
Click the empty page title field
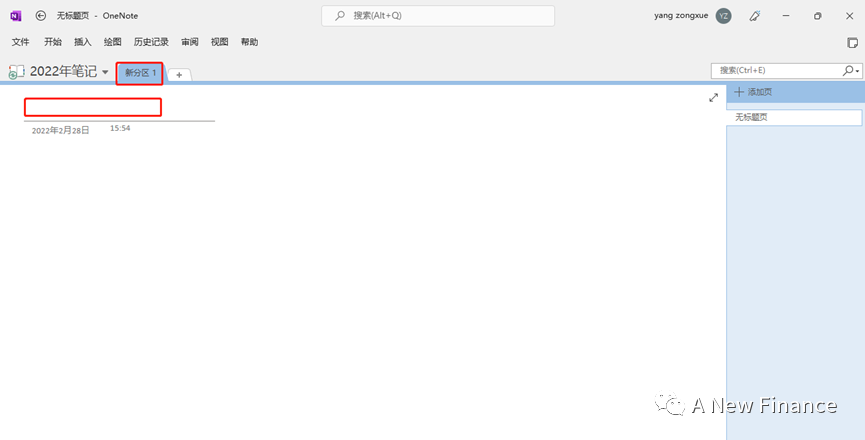pos(93,107)
